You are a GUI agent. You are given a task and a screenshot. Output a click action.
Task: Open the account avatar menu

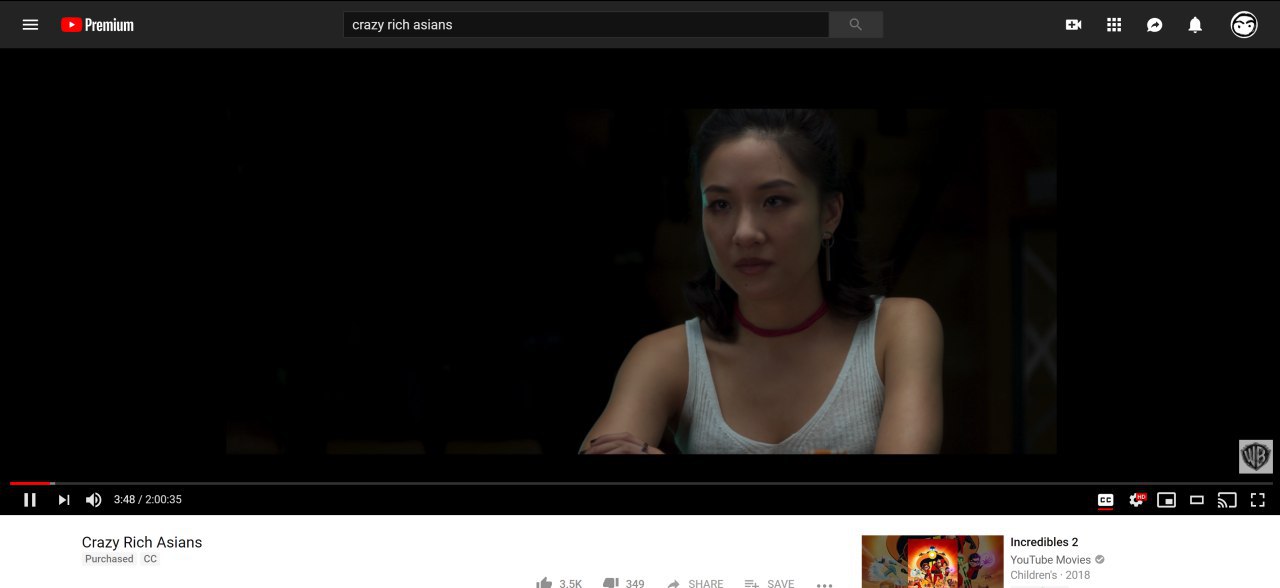(1244, 25)
